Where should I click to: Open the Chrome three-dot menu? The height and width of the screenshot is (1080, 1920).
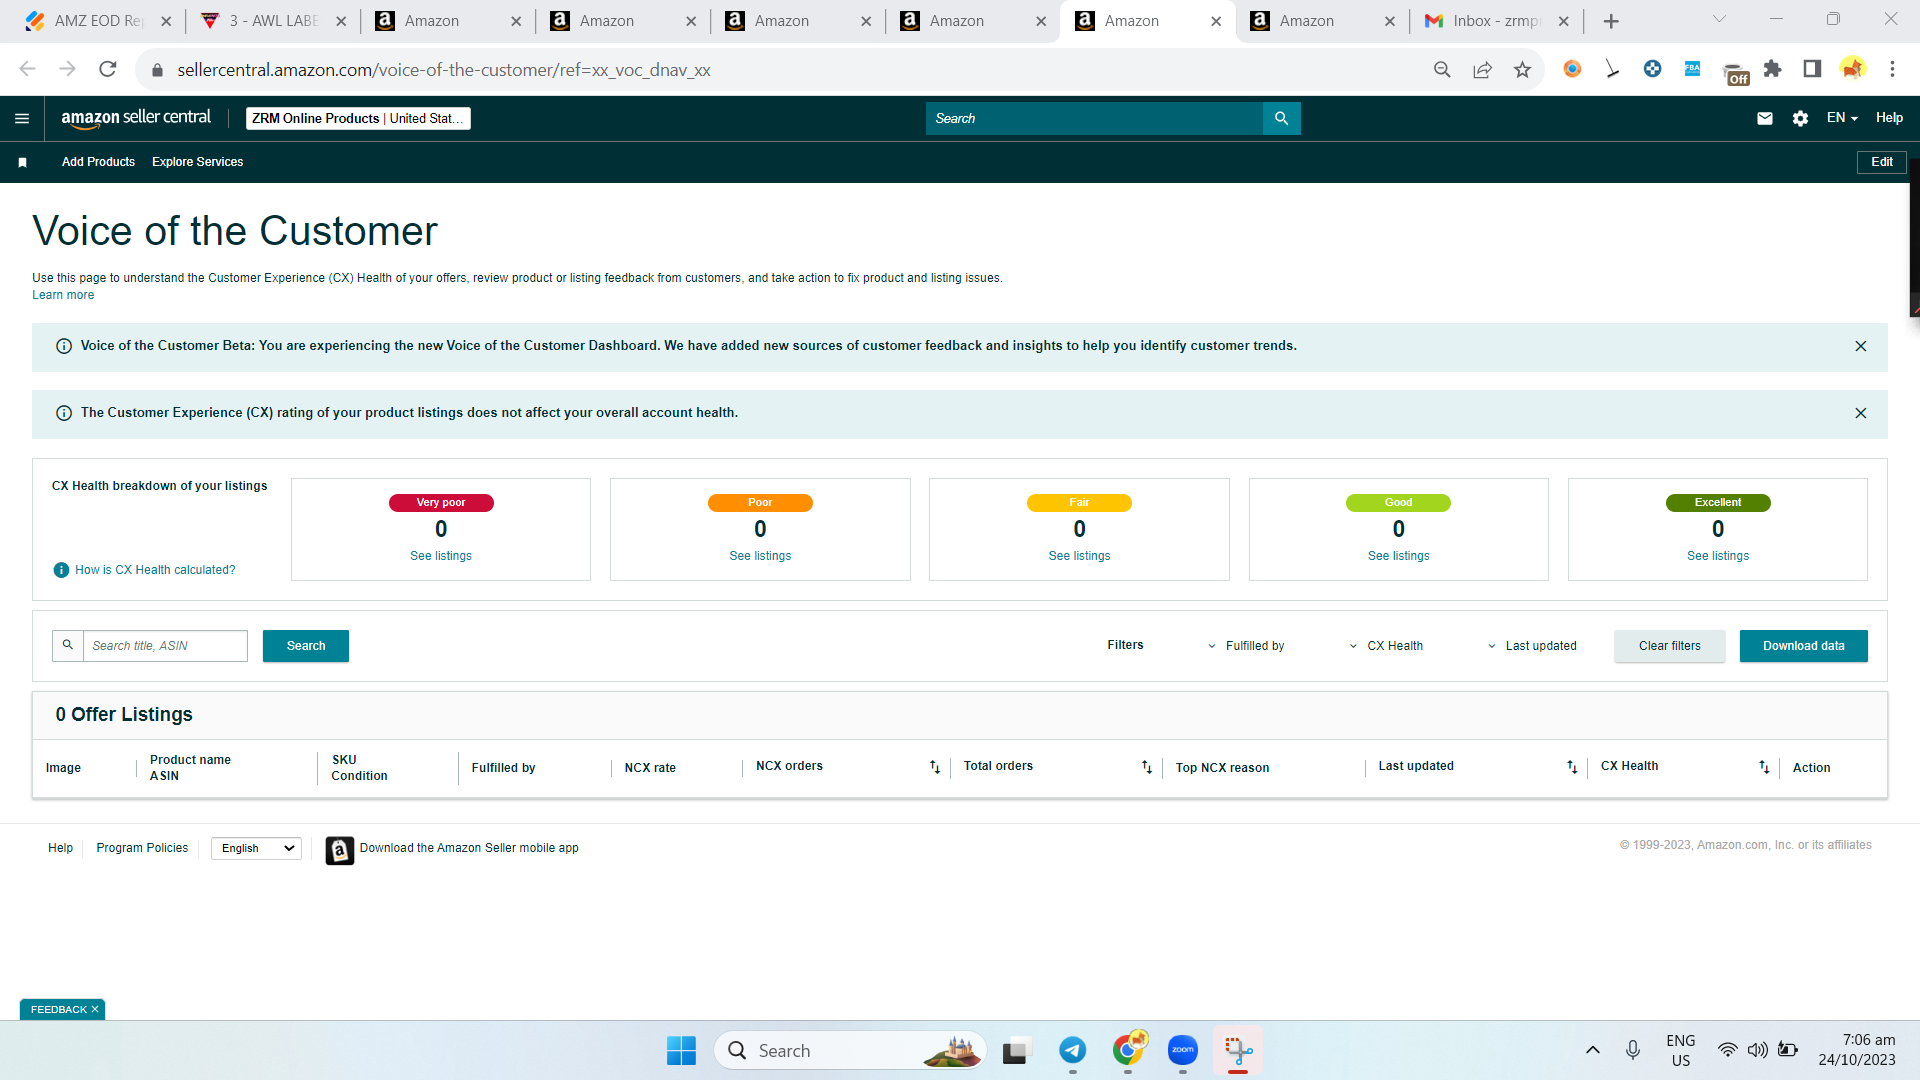click(x=1892, y=69)
